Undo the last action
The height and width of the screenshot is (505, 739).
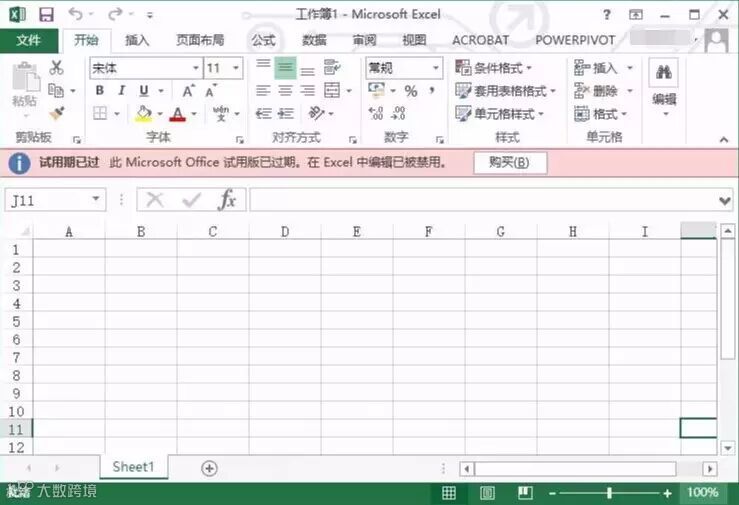click(x=75, y=14)
